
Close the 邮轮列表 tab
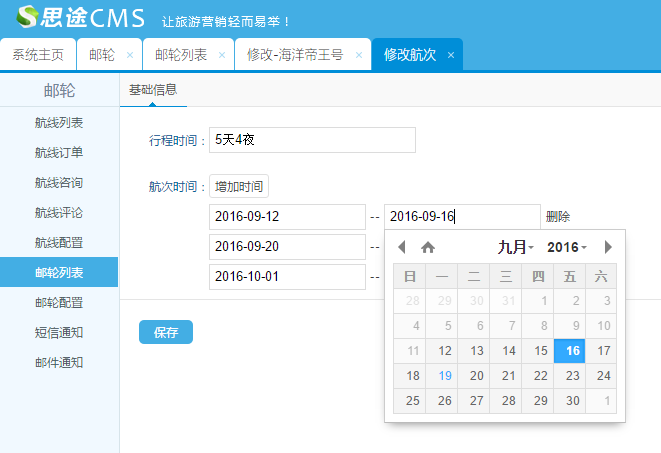click(x=222, y=55)
